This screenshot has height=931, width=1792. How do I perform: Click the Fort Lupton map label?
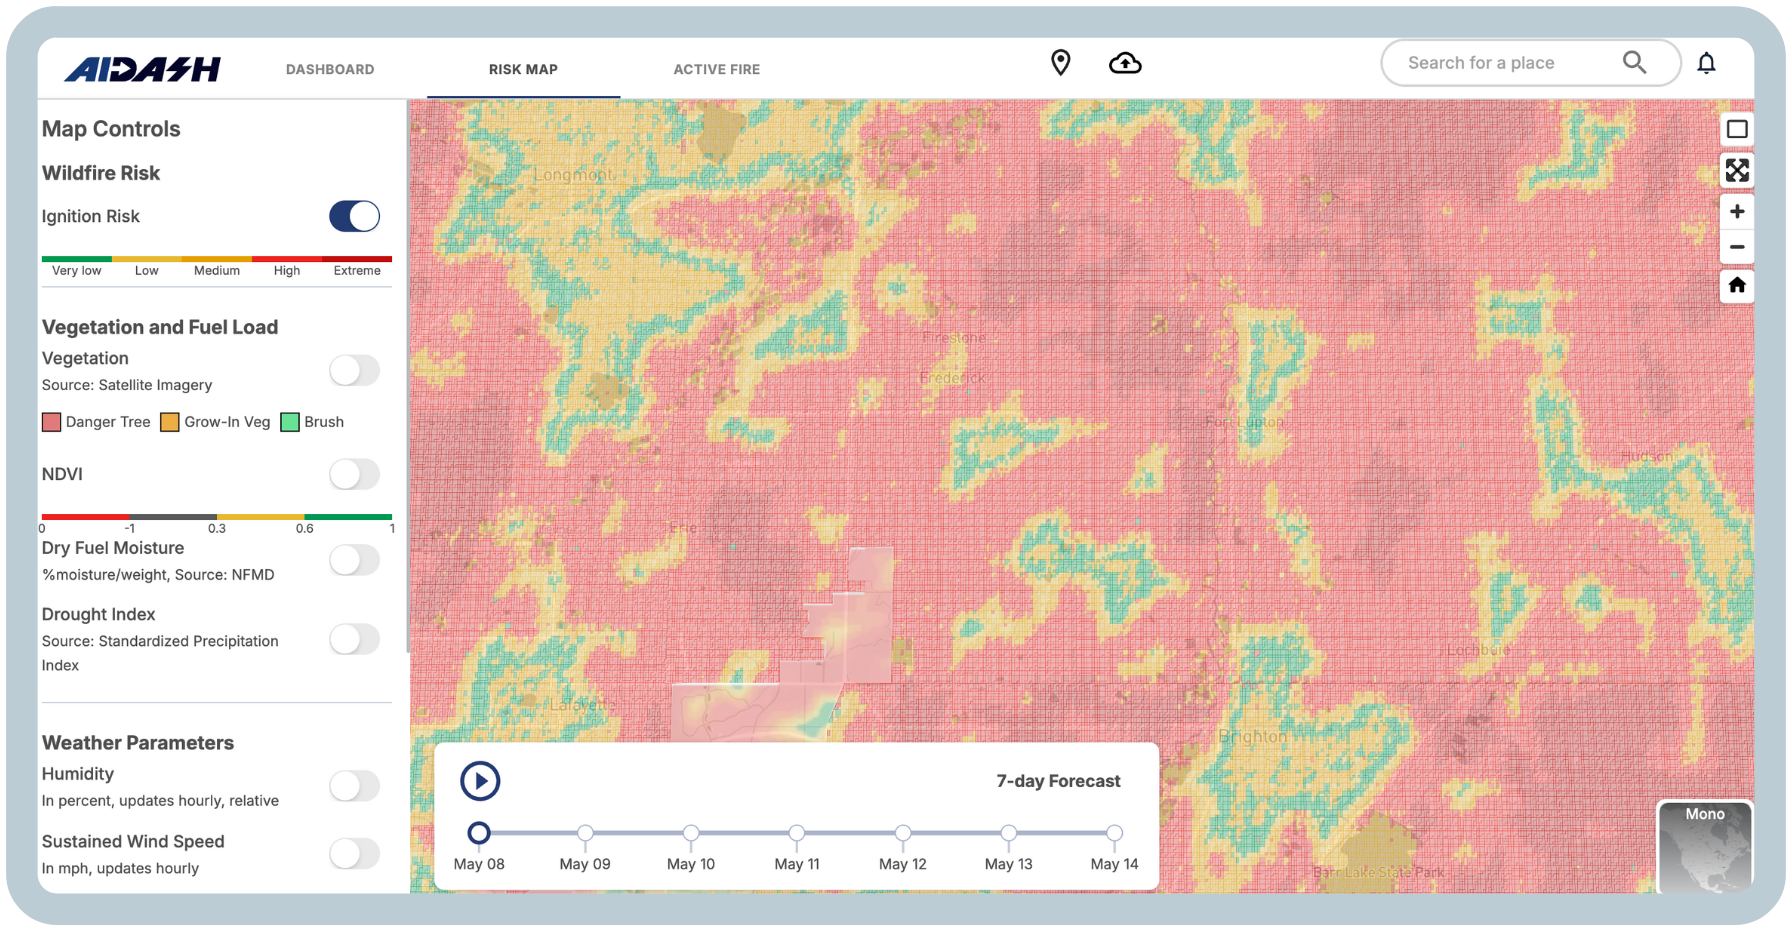pyautogui.click(x=1244, y=422)
